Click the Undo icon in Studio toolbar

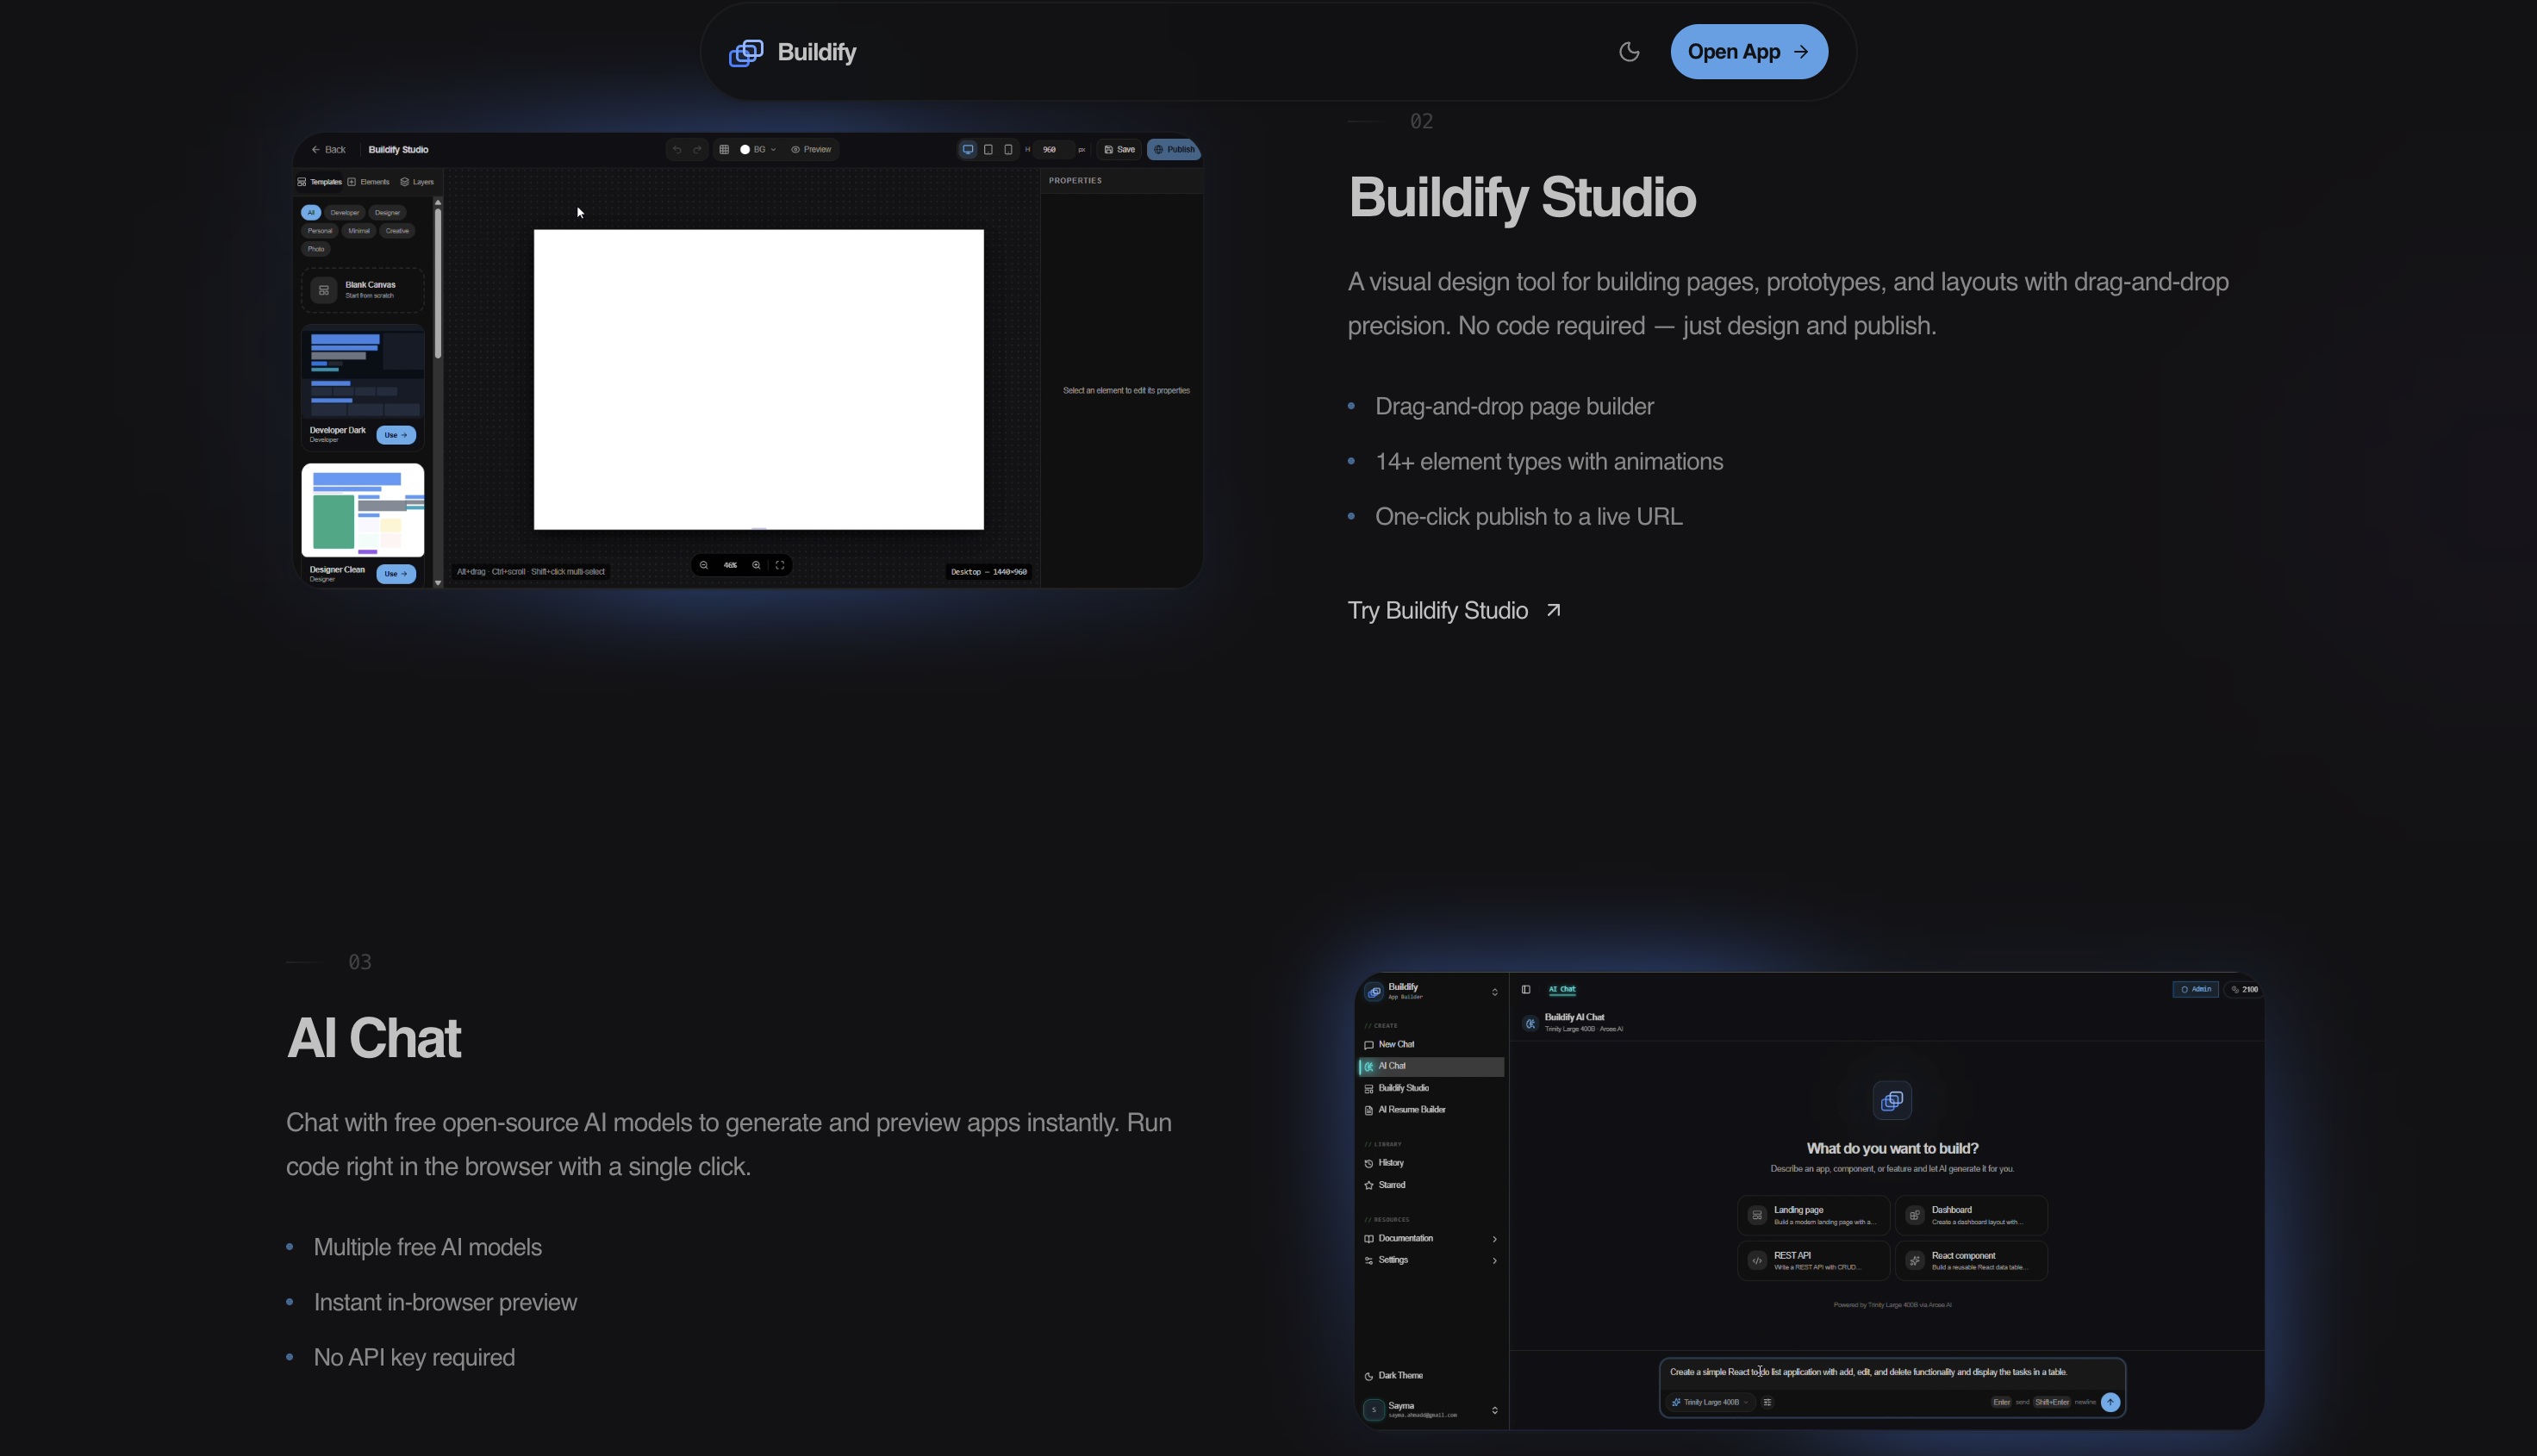[x=678, y=150]
